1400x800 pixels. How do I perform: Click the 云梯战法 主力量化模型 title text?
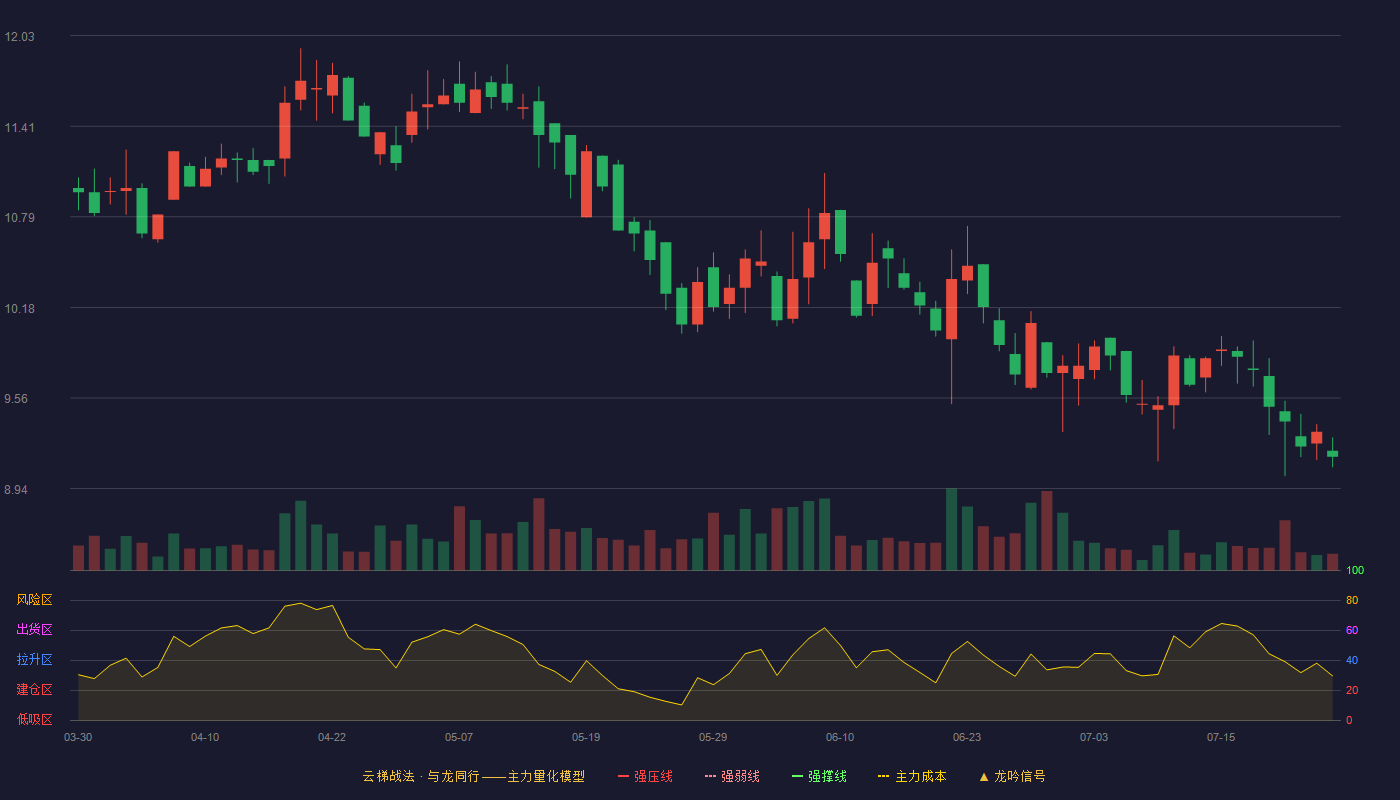click(473, 776)
